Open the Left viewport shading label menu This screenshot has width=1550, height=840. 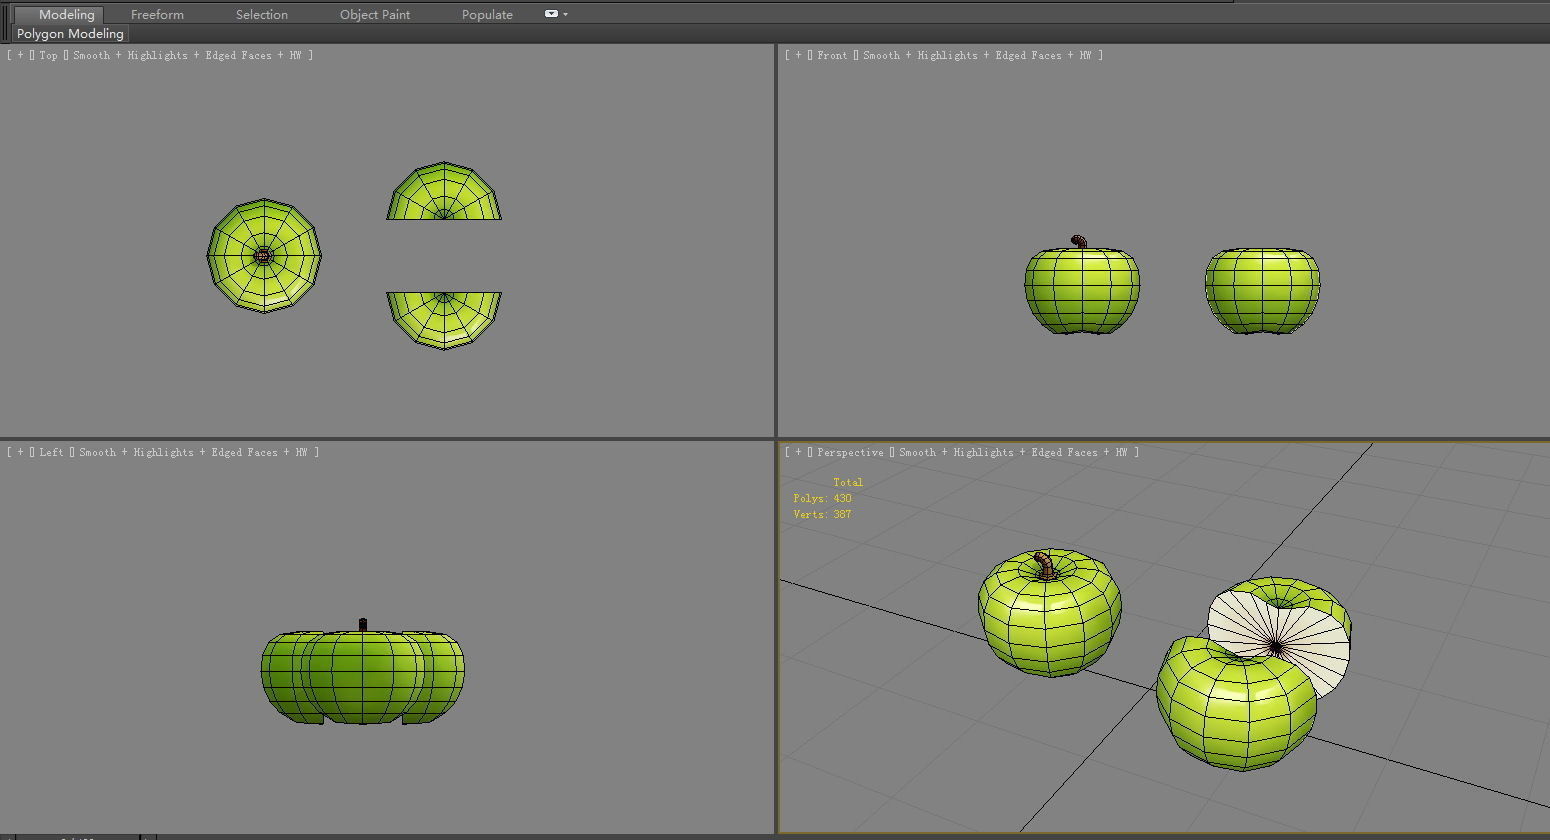[x=193, y=452]
